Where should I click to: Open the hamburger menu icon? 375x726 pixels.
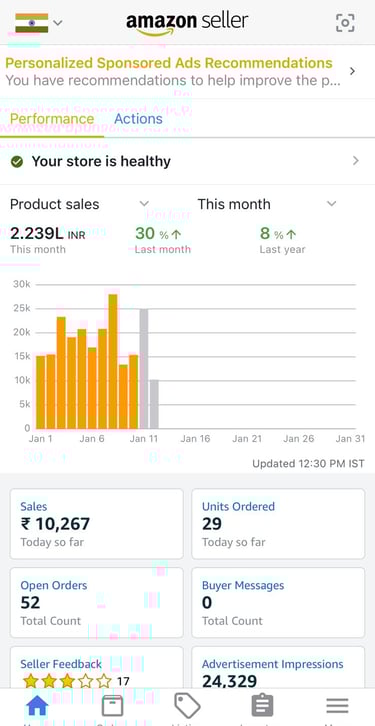[x=337, y=706]
